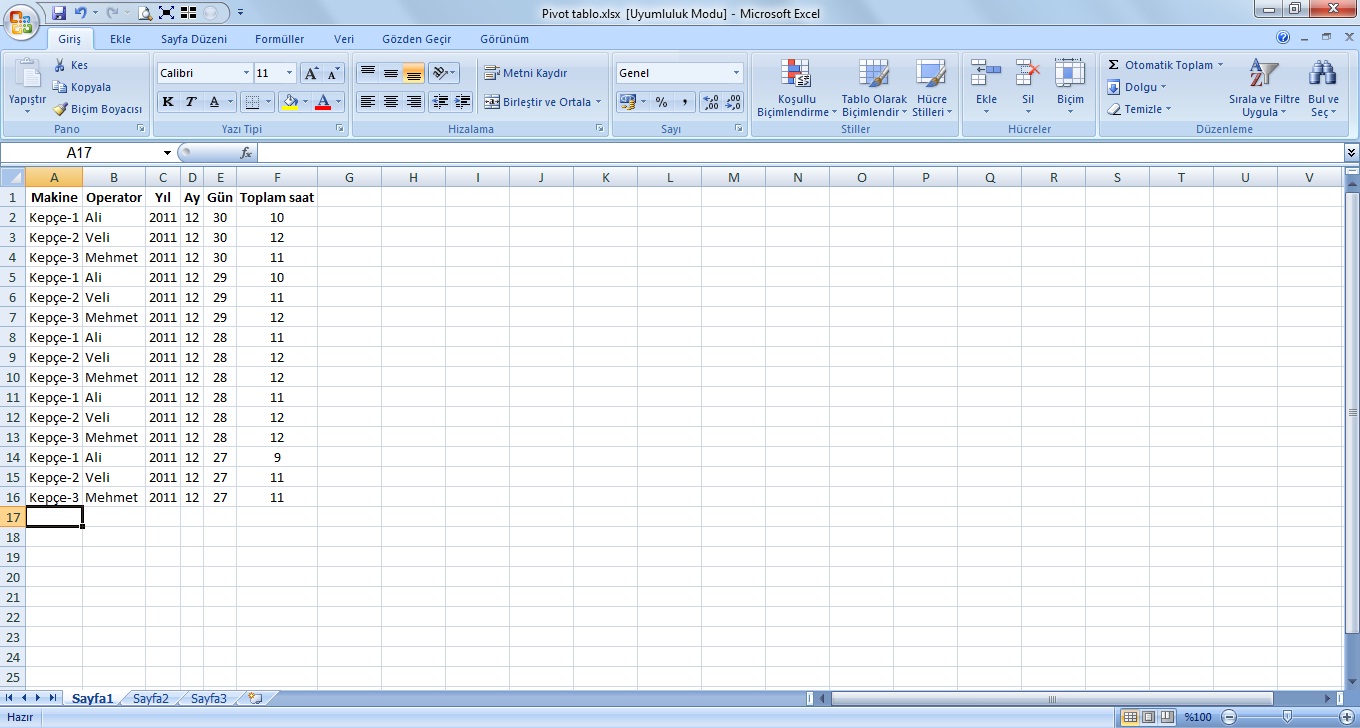
Task: Apply the red font color swatch
Action: 323,101
